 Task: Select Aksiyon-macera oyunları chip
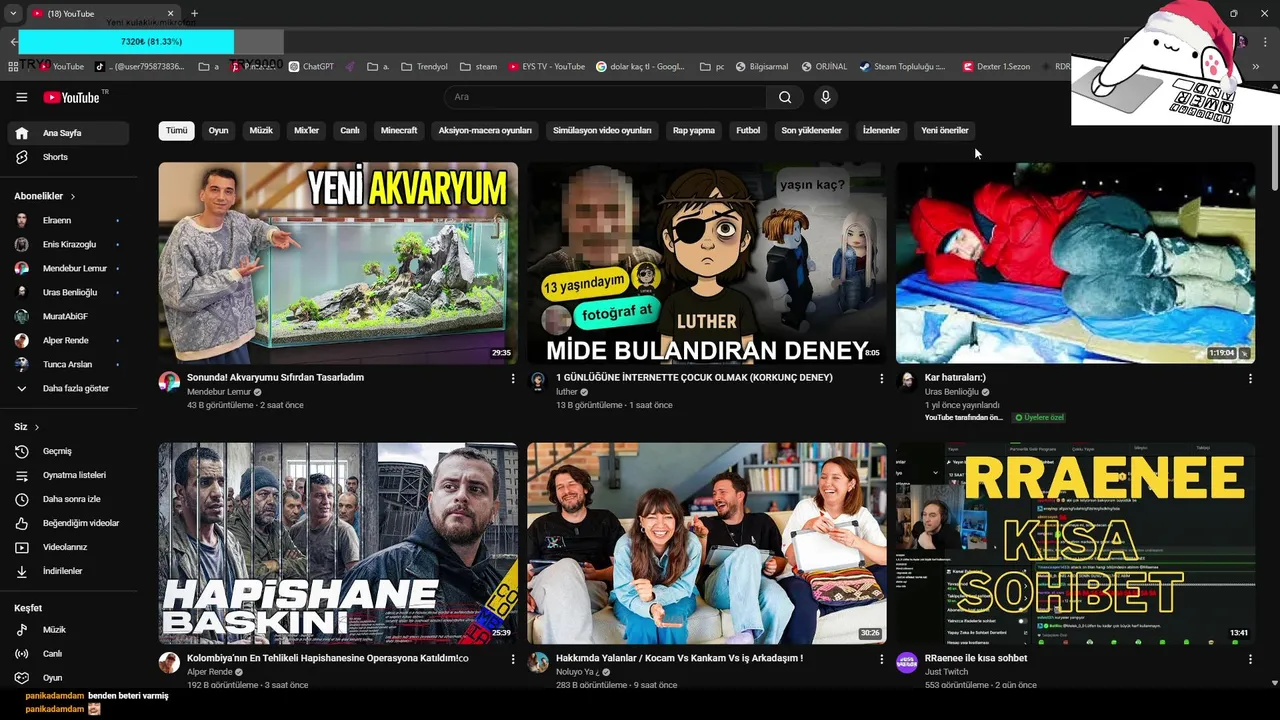[x=485, y=131]
